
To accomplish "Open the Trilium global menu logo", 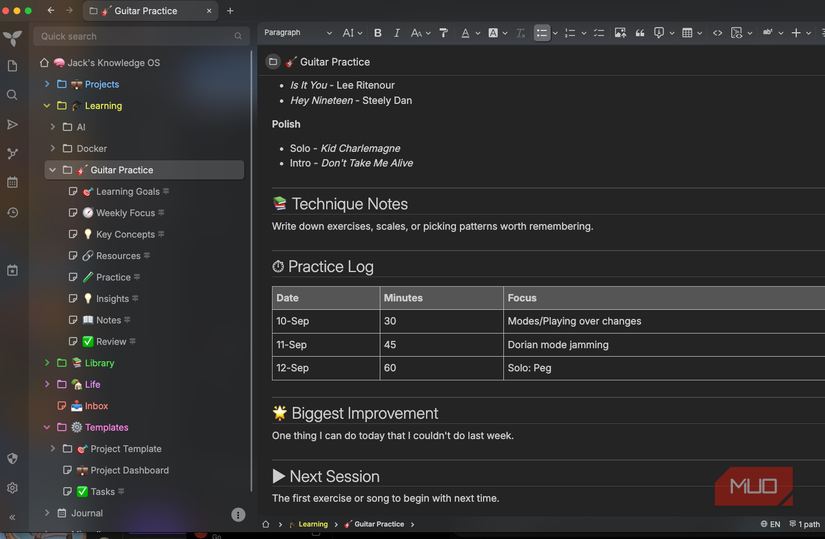I will pos(12,37).
